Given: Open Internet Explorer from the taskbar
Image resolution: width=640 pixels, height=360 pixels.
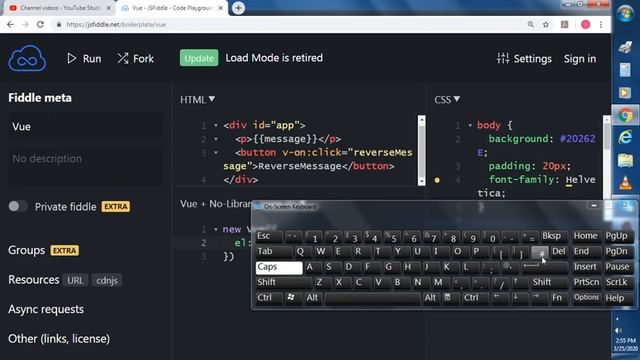Looking at the screenshot, I should [625, 137].
